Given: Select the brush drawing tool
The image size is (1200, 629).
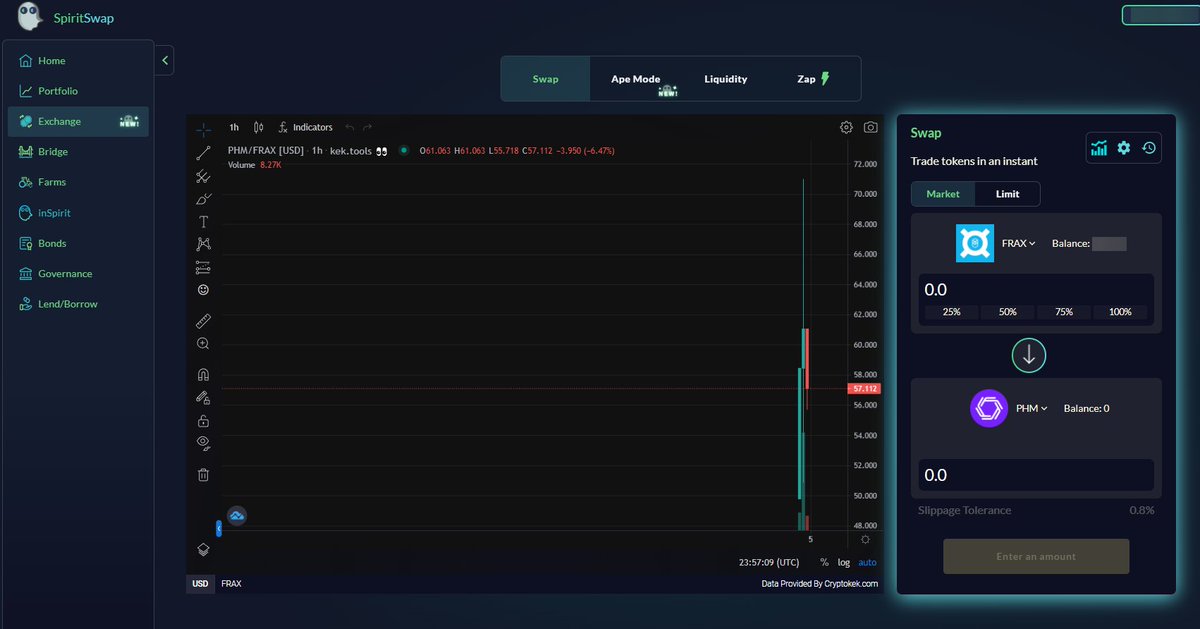Looking at the screenshot, I should click(x=203, y=199).
